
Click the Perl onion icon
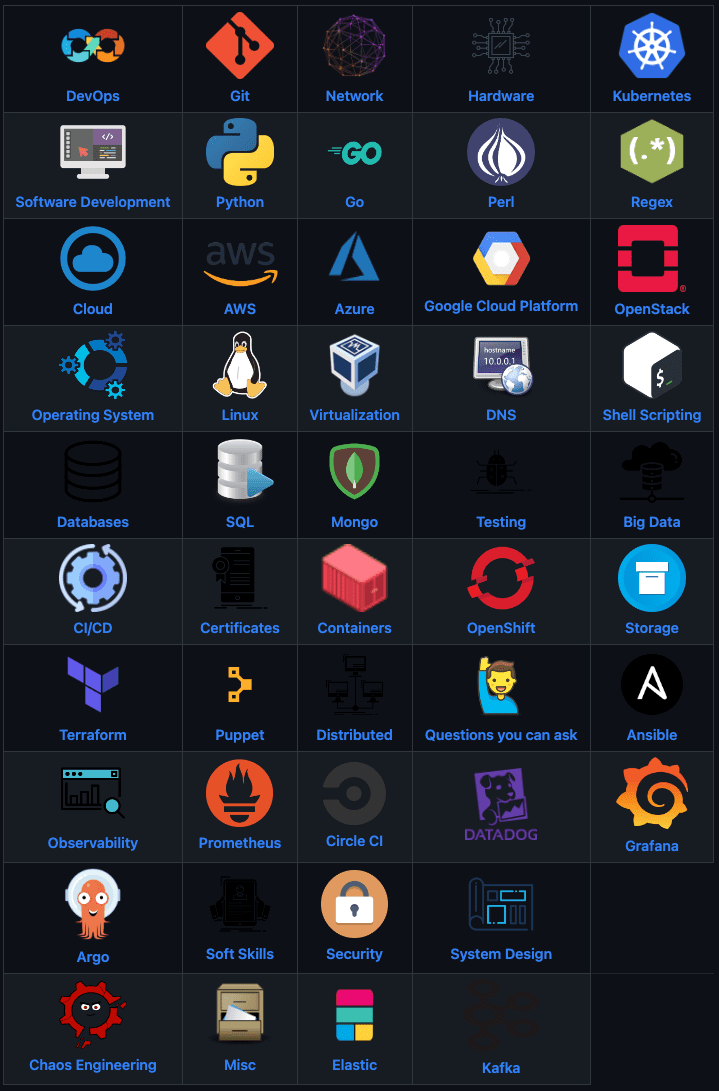tap(501, 152)
